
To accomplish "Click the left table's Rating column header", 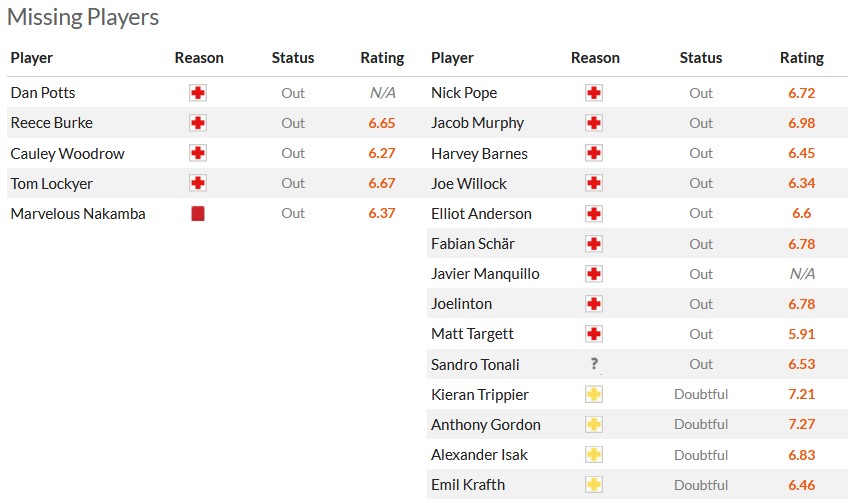I will point(382,58).
